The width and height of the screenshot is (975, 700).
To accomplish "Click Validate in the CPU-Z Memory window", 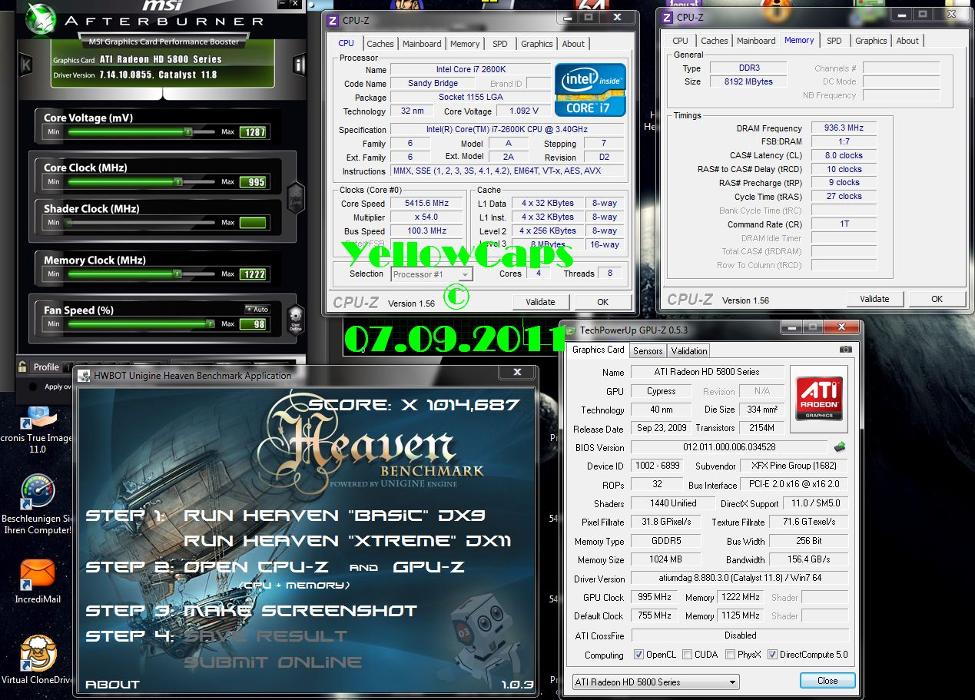I will click(x=874, y=299).
